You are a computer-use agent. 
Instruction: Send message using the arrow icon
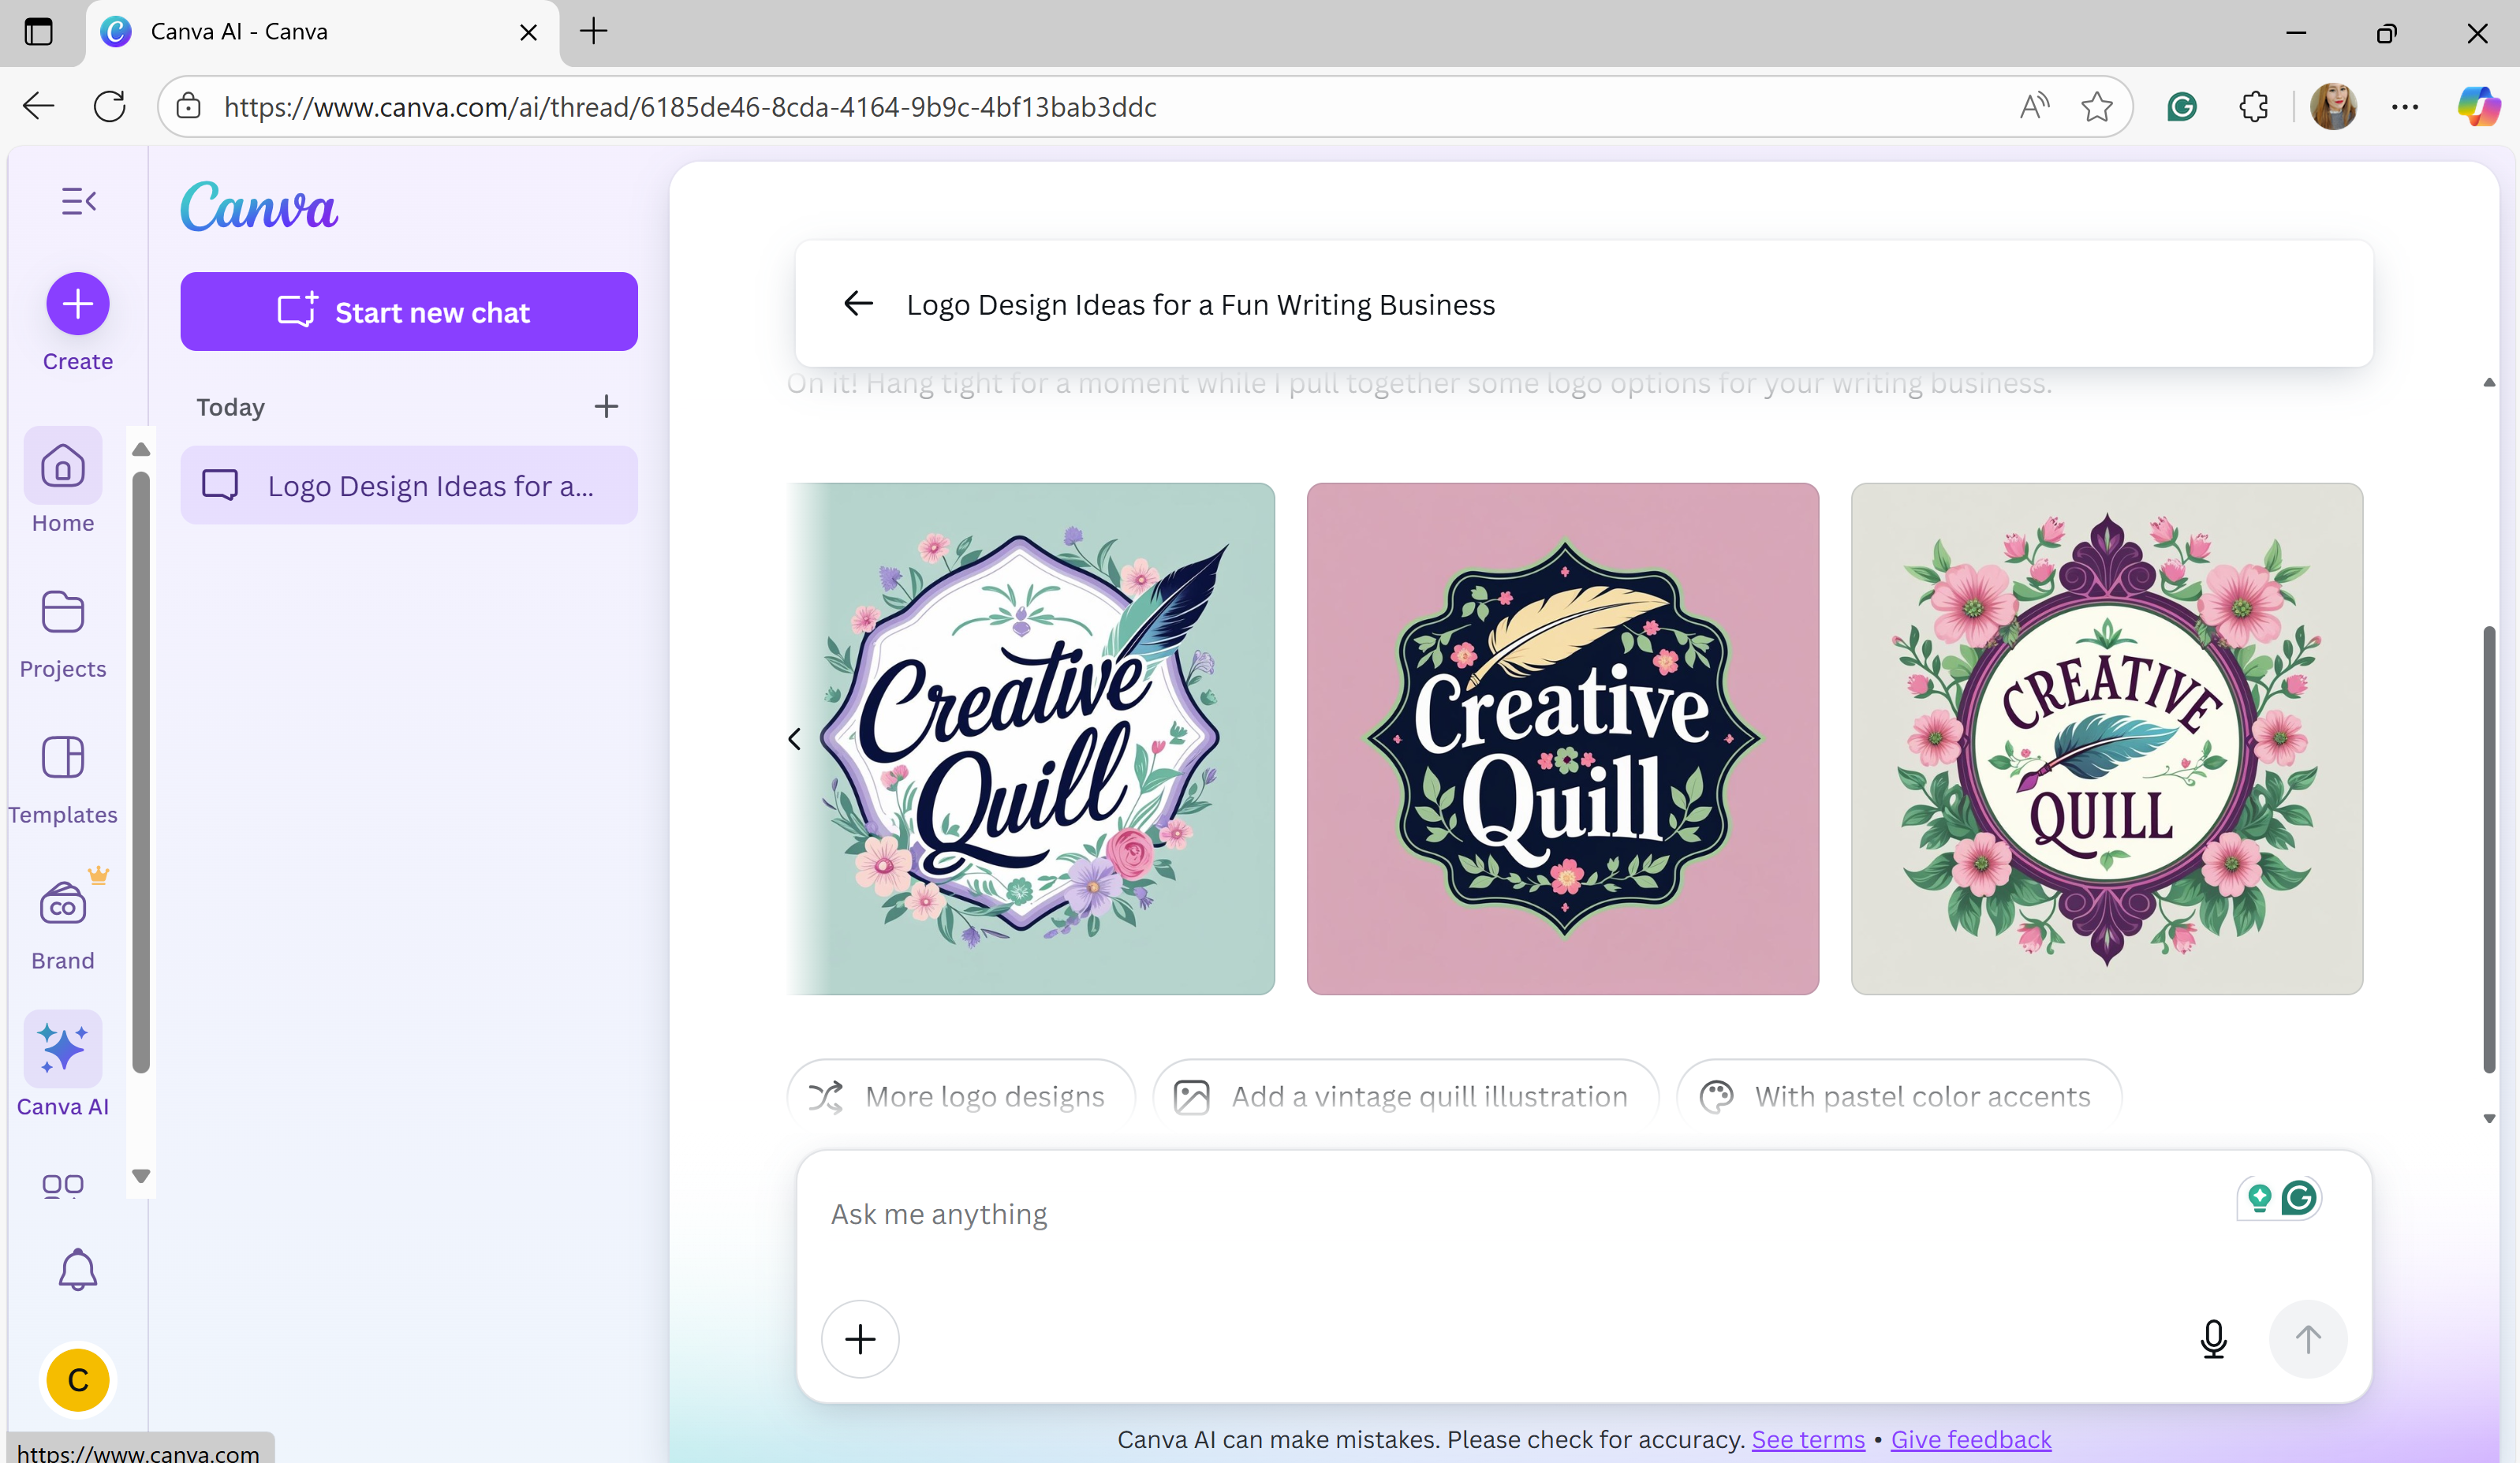click(x=2308, y=1339)
